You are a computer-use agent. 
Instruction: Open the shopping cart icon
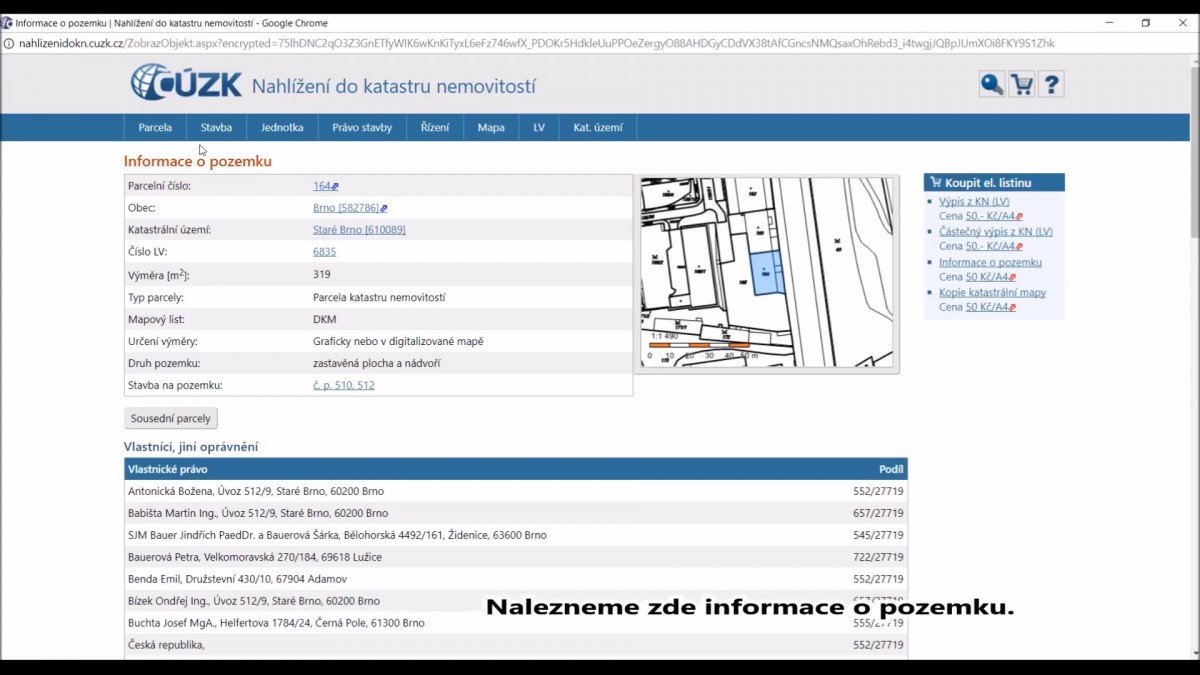pyautogui.click(x=1021, y=85)
